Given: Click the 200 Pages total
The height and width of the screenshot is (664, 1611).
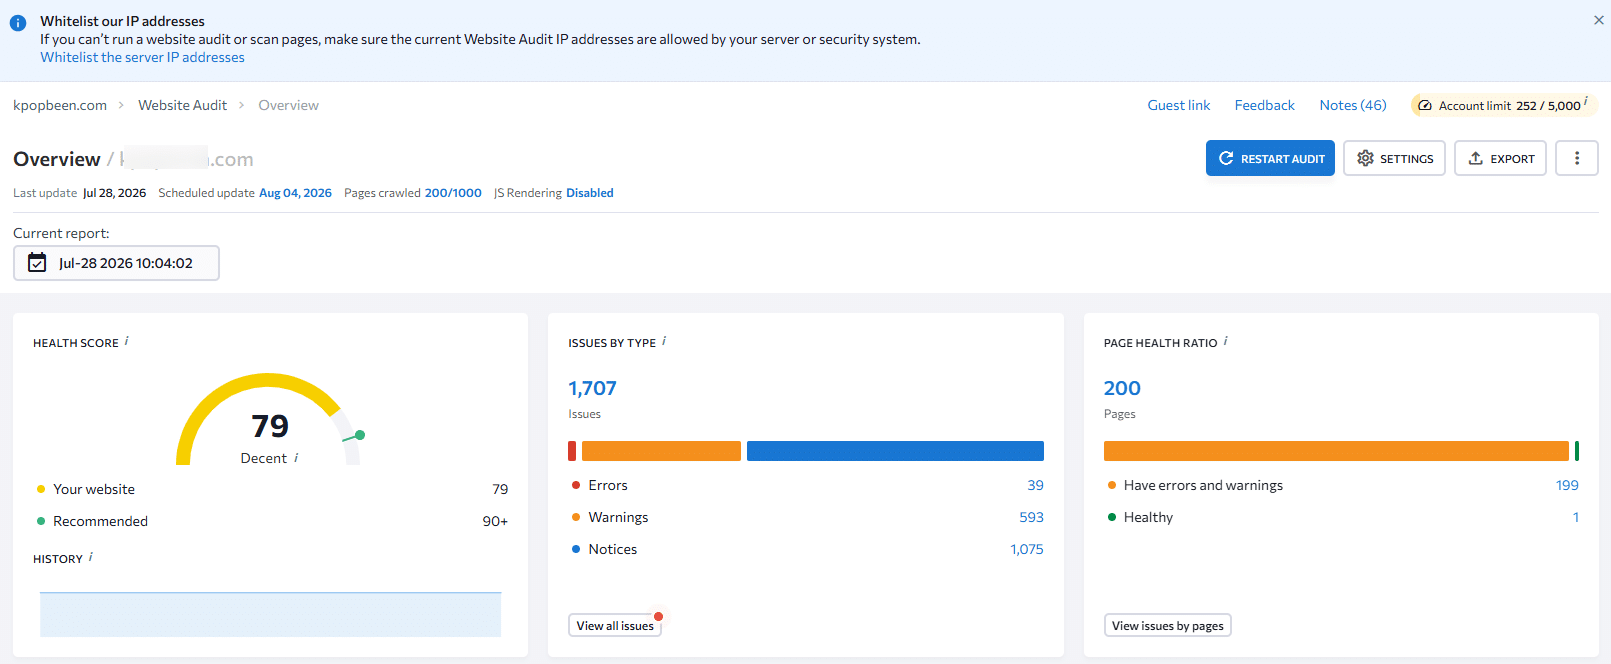Looking at the screenshot, I should tap(1122, 388).
